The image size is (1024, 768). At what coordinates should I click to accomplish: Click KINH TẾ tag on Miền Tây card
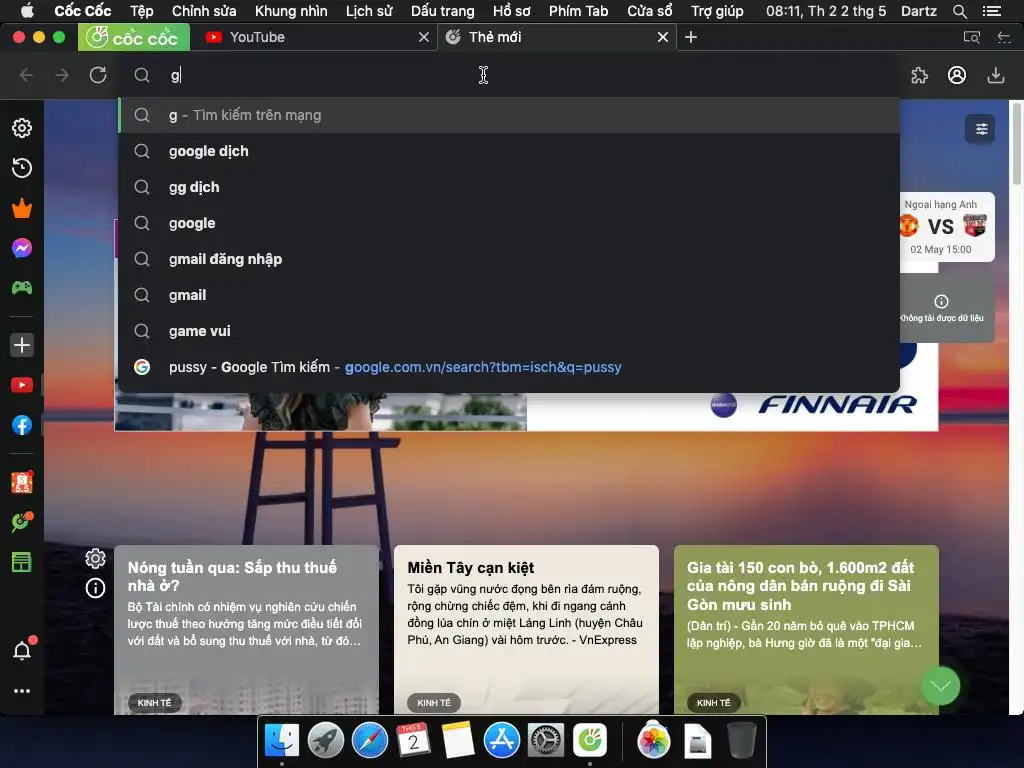434,703
